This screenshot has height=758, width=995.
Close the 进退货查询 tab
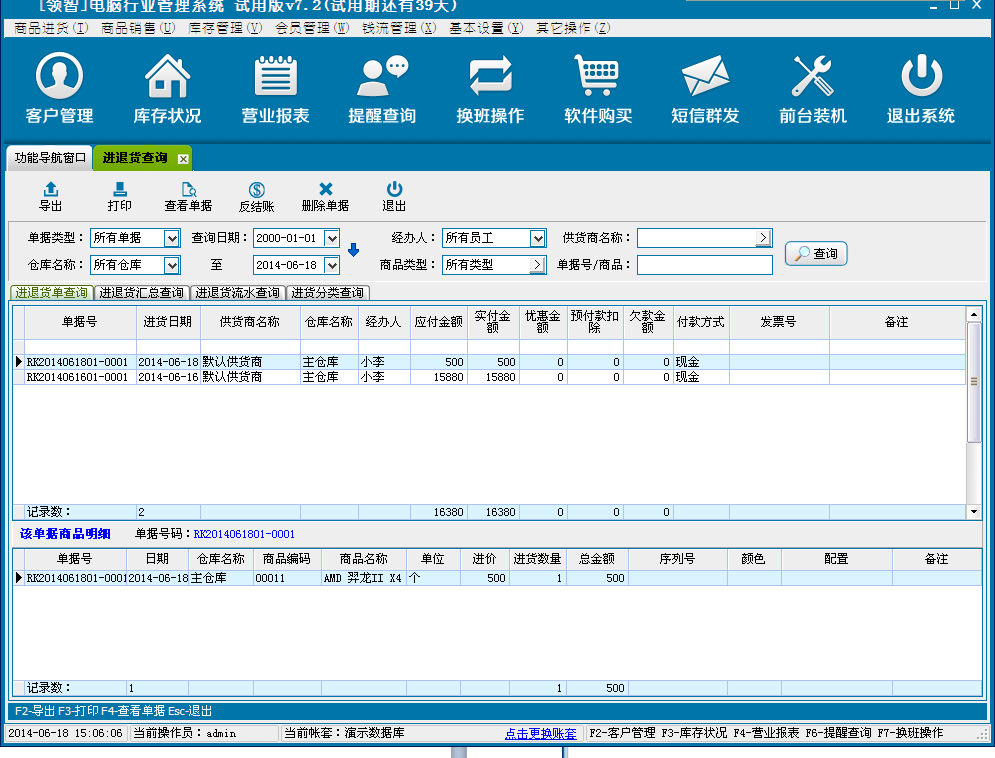[x=183, y=159]
